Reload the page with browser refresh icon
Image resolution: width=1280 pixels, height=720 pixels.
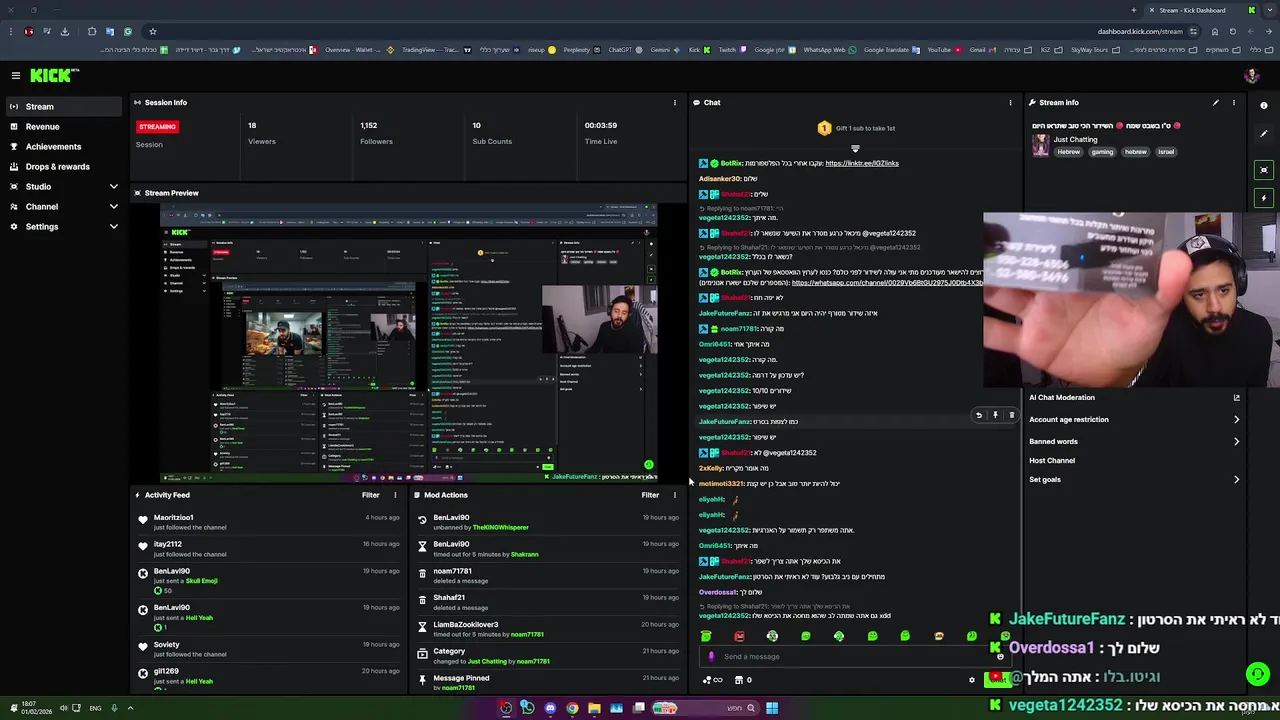(1232, 31)
